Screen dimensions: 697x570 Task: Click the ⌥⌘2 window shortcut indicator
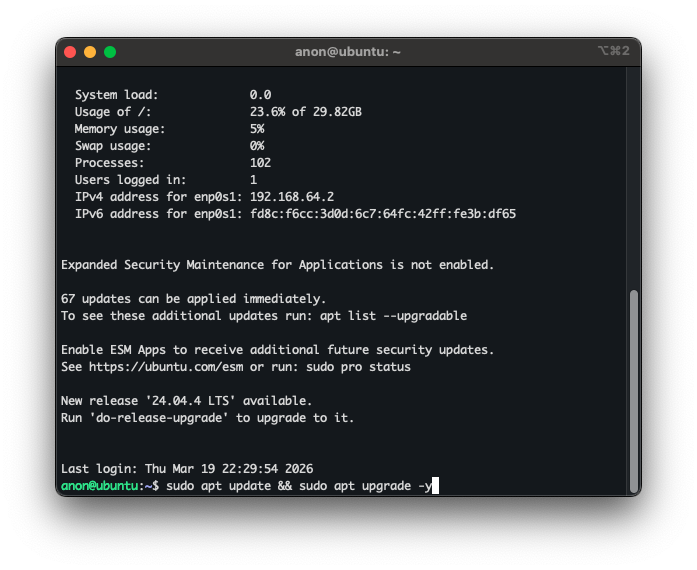613,51
